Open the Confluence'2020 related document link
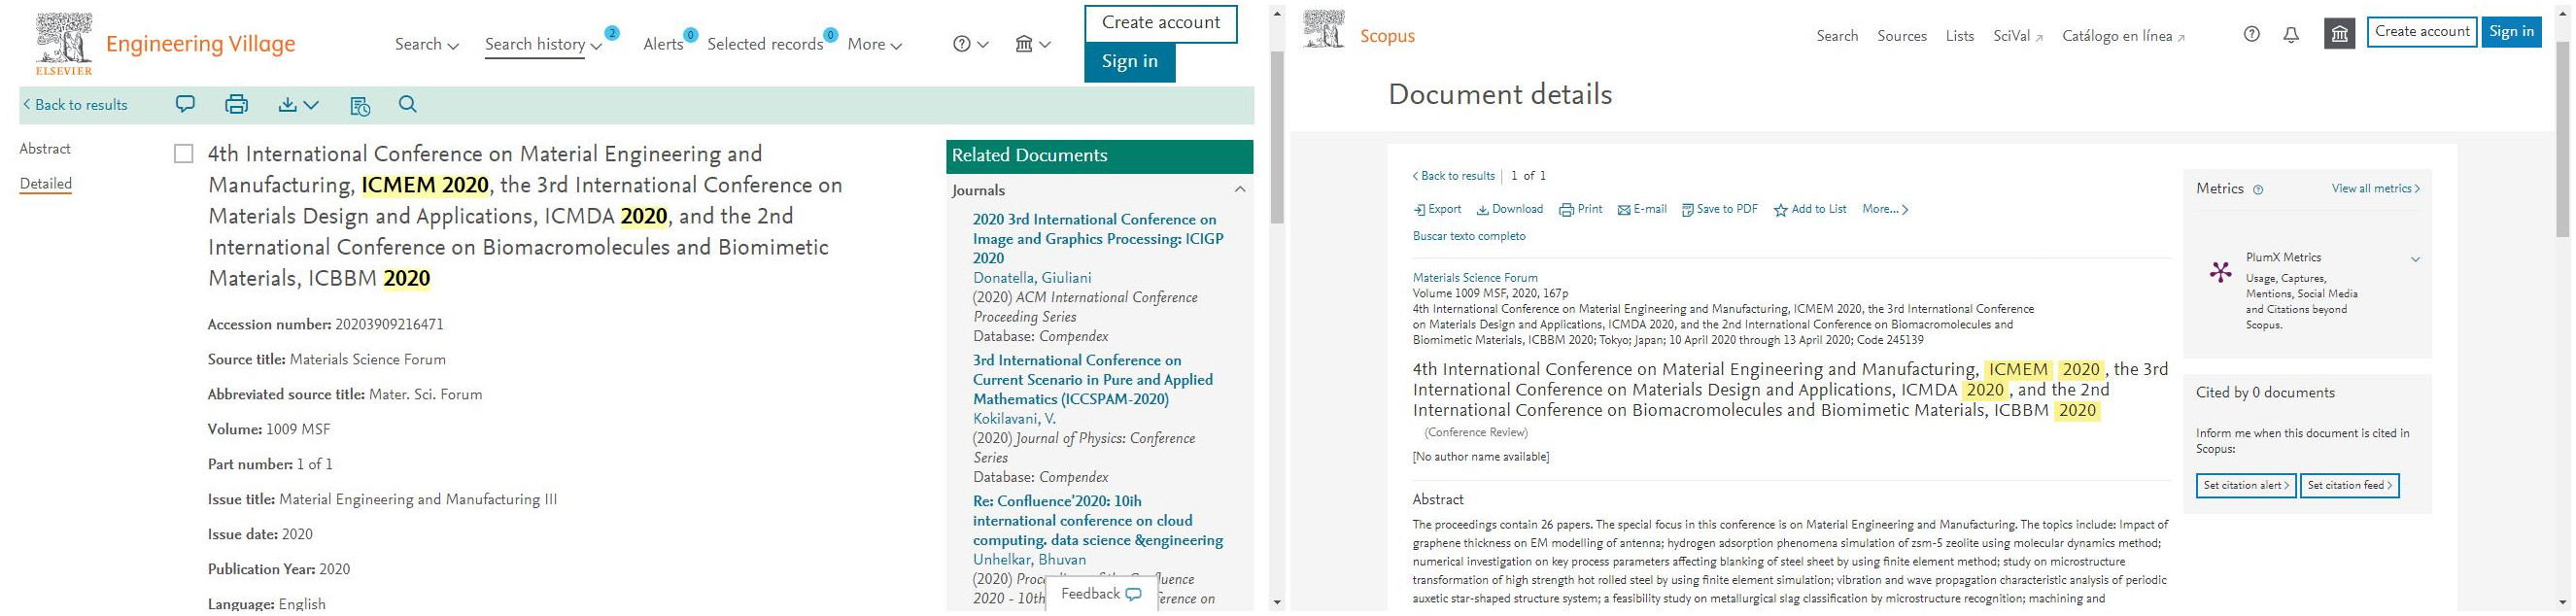2576x616 pixels. click(x=1098, y=521)
